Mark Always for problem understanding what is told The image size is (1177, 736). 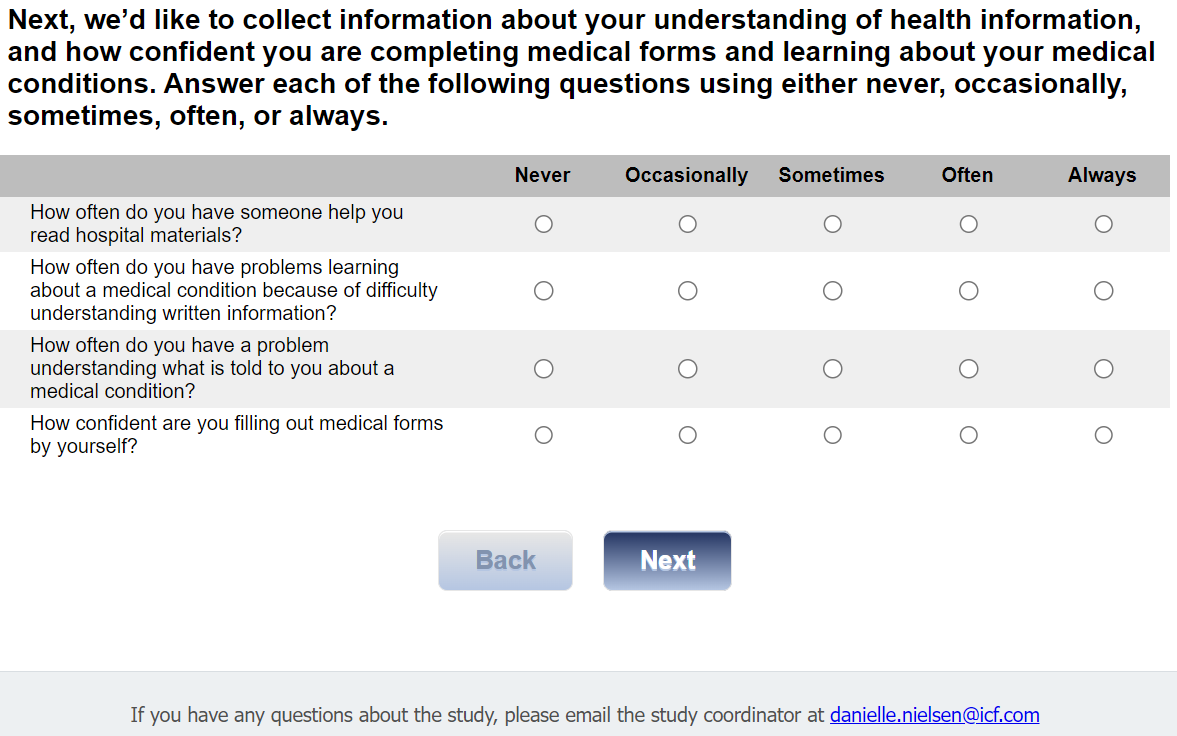[1103, 369]
